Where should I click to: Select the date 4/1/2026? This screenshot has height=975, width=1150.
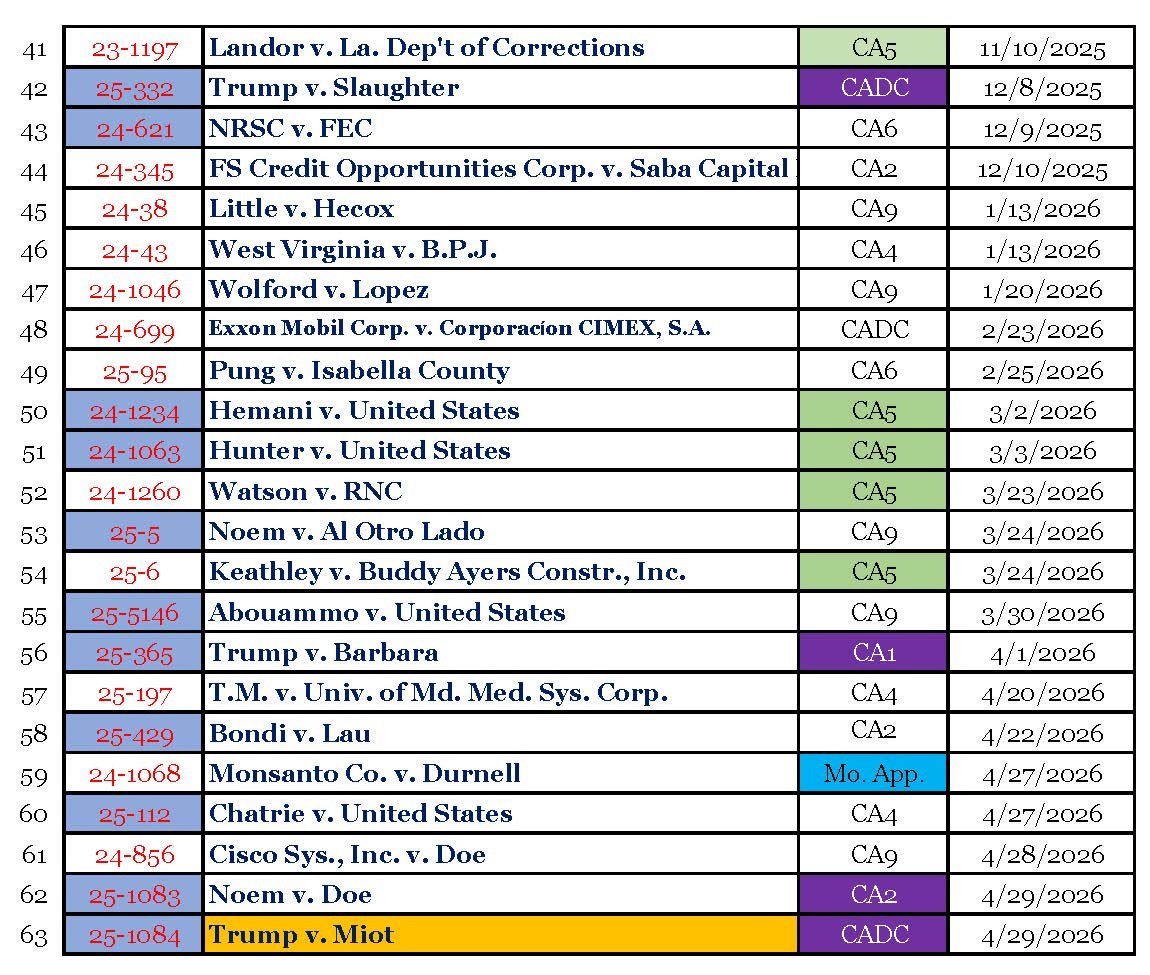point(1042,654)
